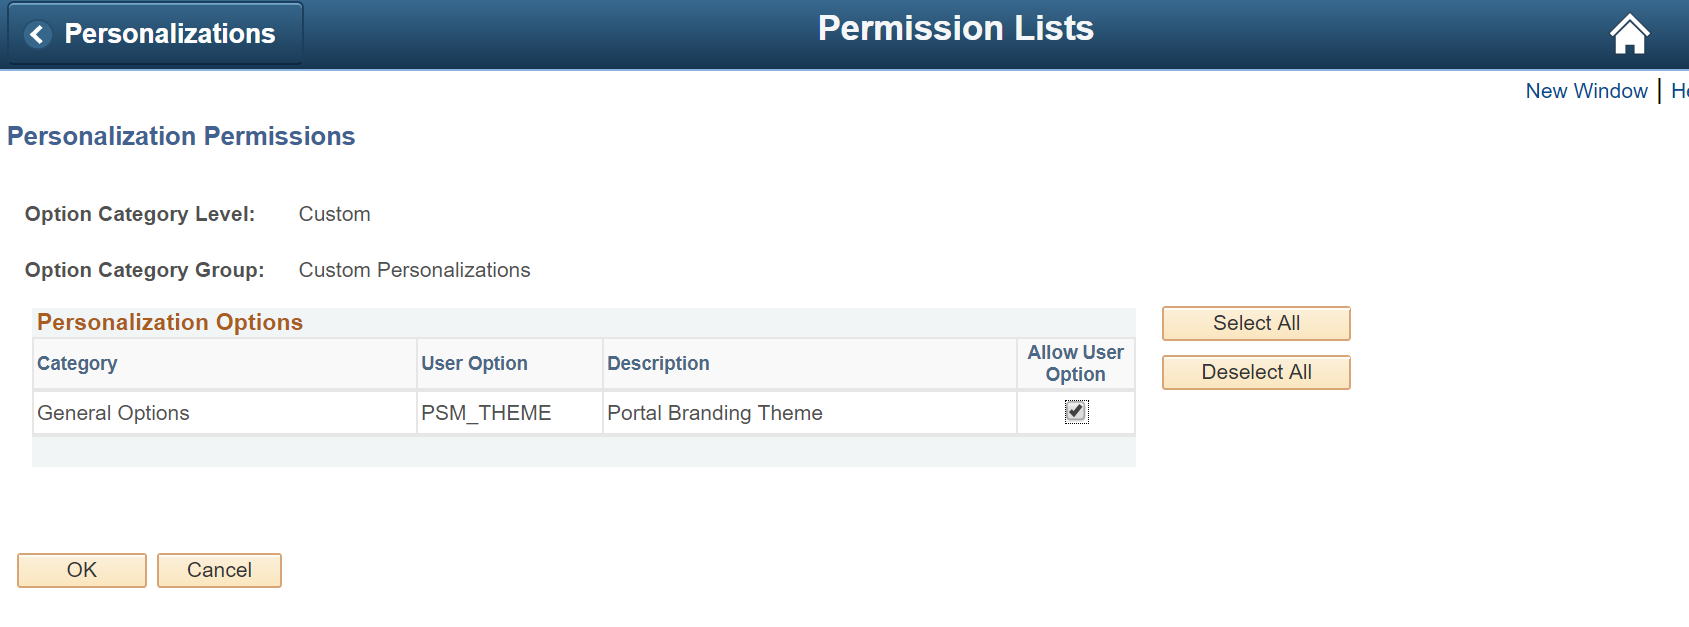Click the Personalizations banner label
Screen dimensions: 1689x627
(168, 33)
